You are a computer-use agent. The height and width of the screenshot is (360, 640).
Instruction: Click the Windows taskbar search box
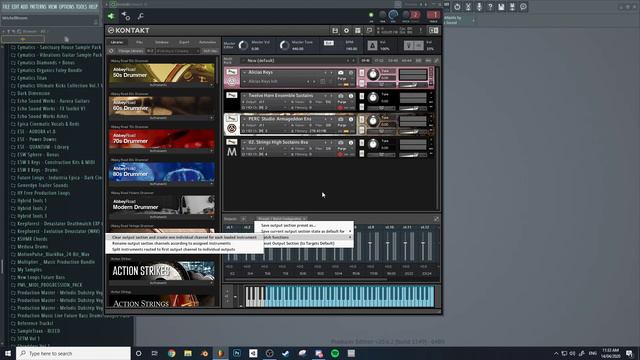coord(73,353)
